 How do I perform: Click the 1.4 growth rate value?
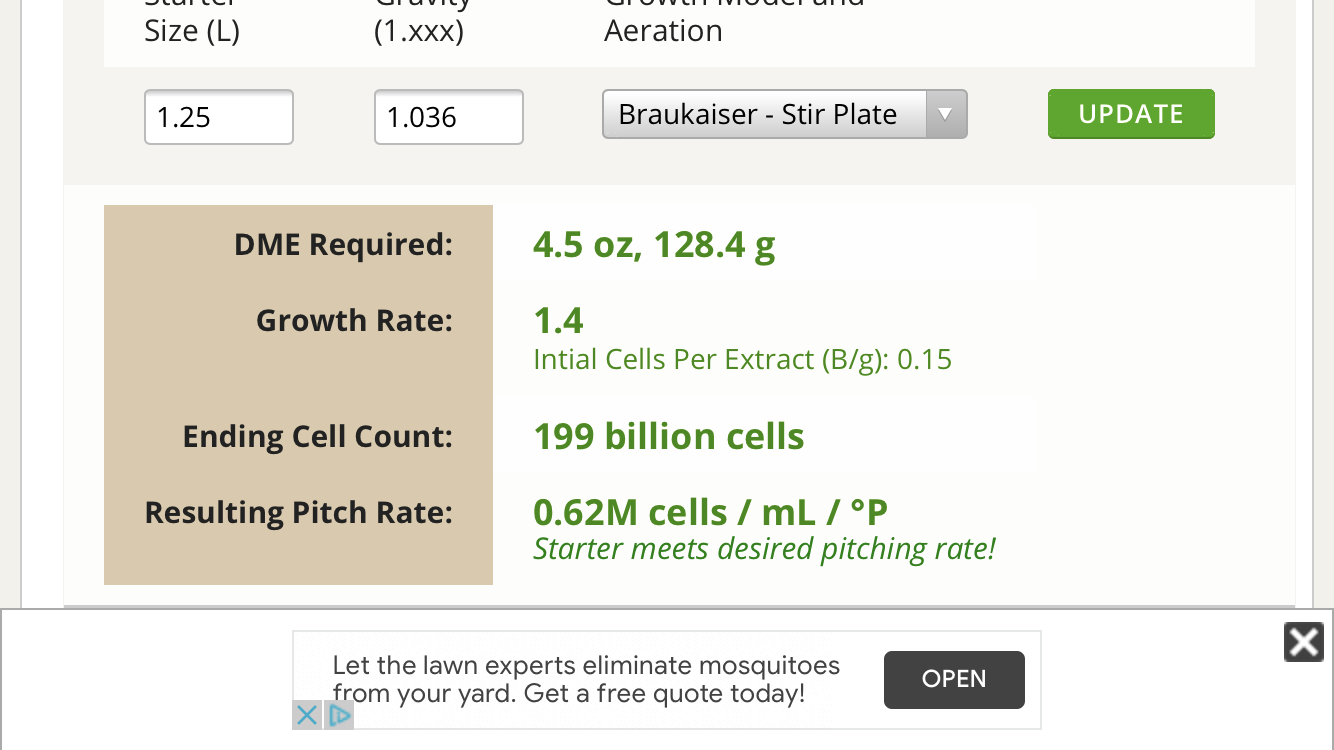pos(558,320)
